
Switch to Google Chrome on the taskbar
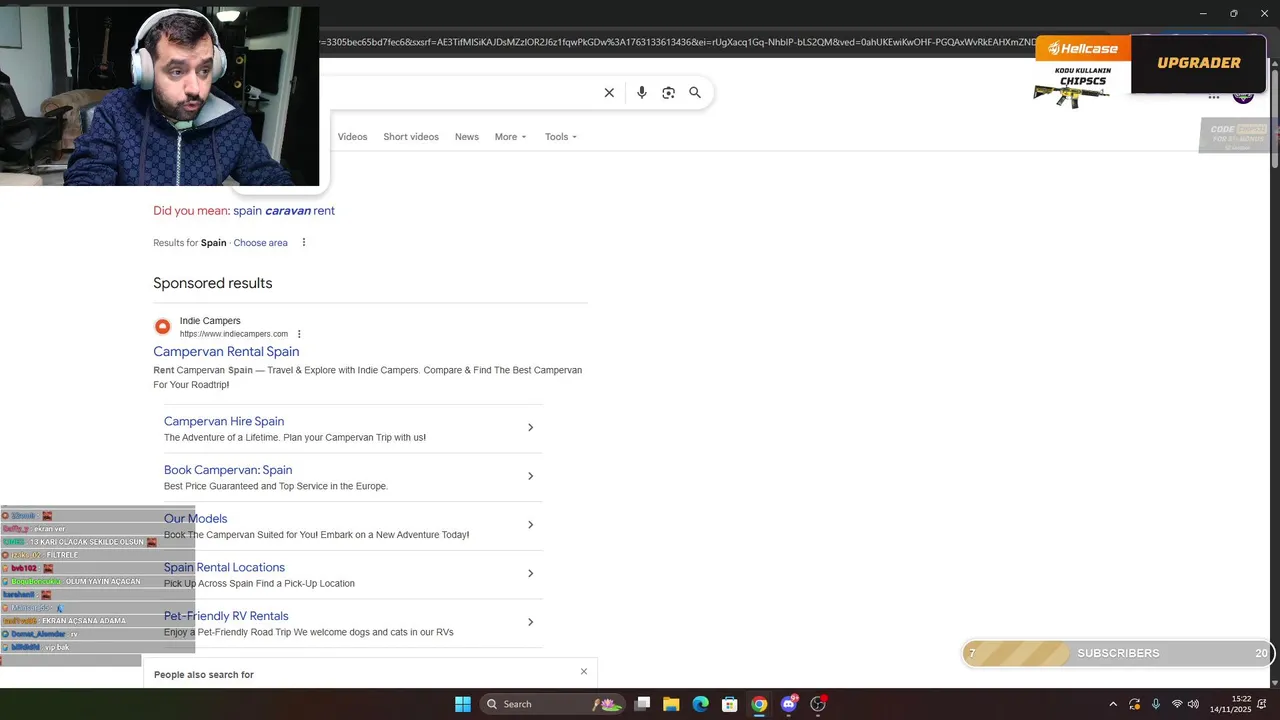coord(759,704)
